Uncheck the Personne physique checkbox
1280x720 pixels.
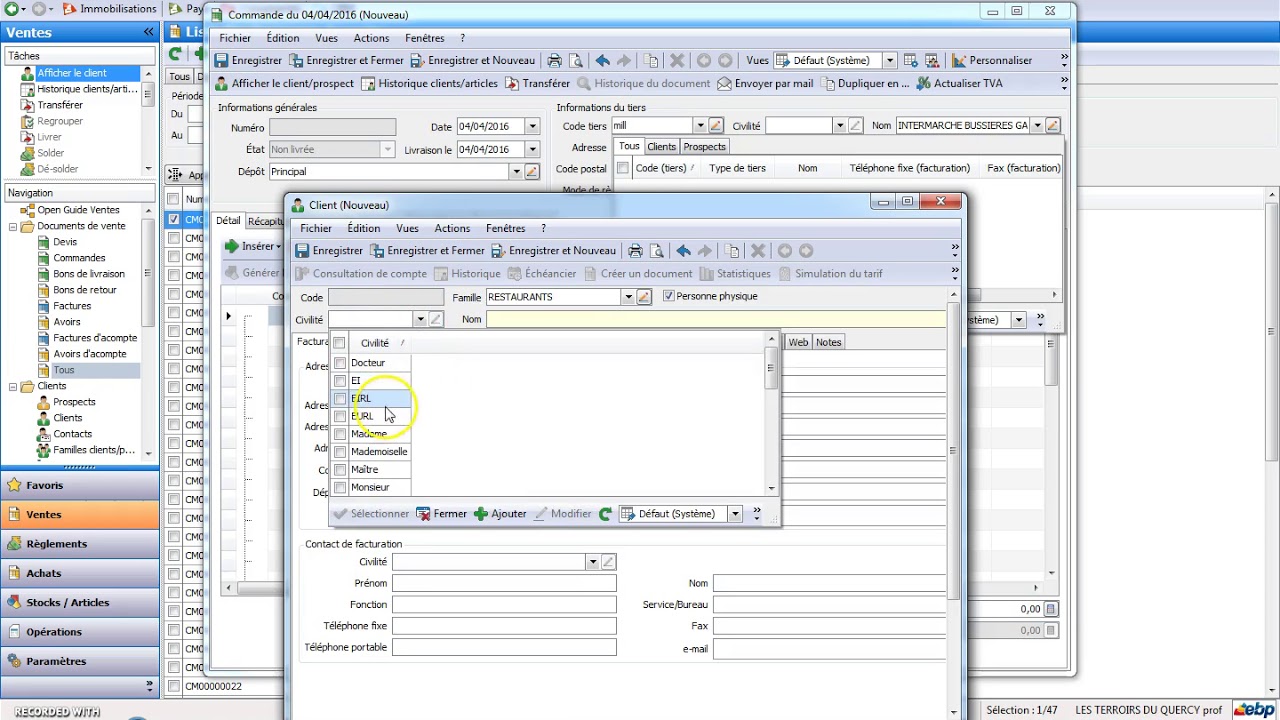point(669,296)
